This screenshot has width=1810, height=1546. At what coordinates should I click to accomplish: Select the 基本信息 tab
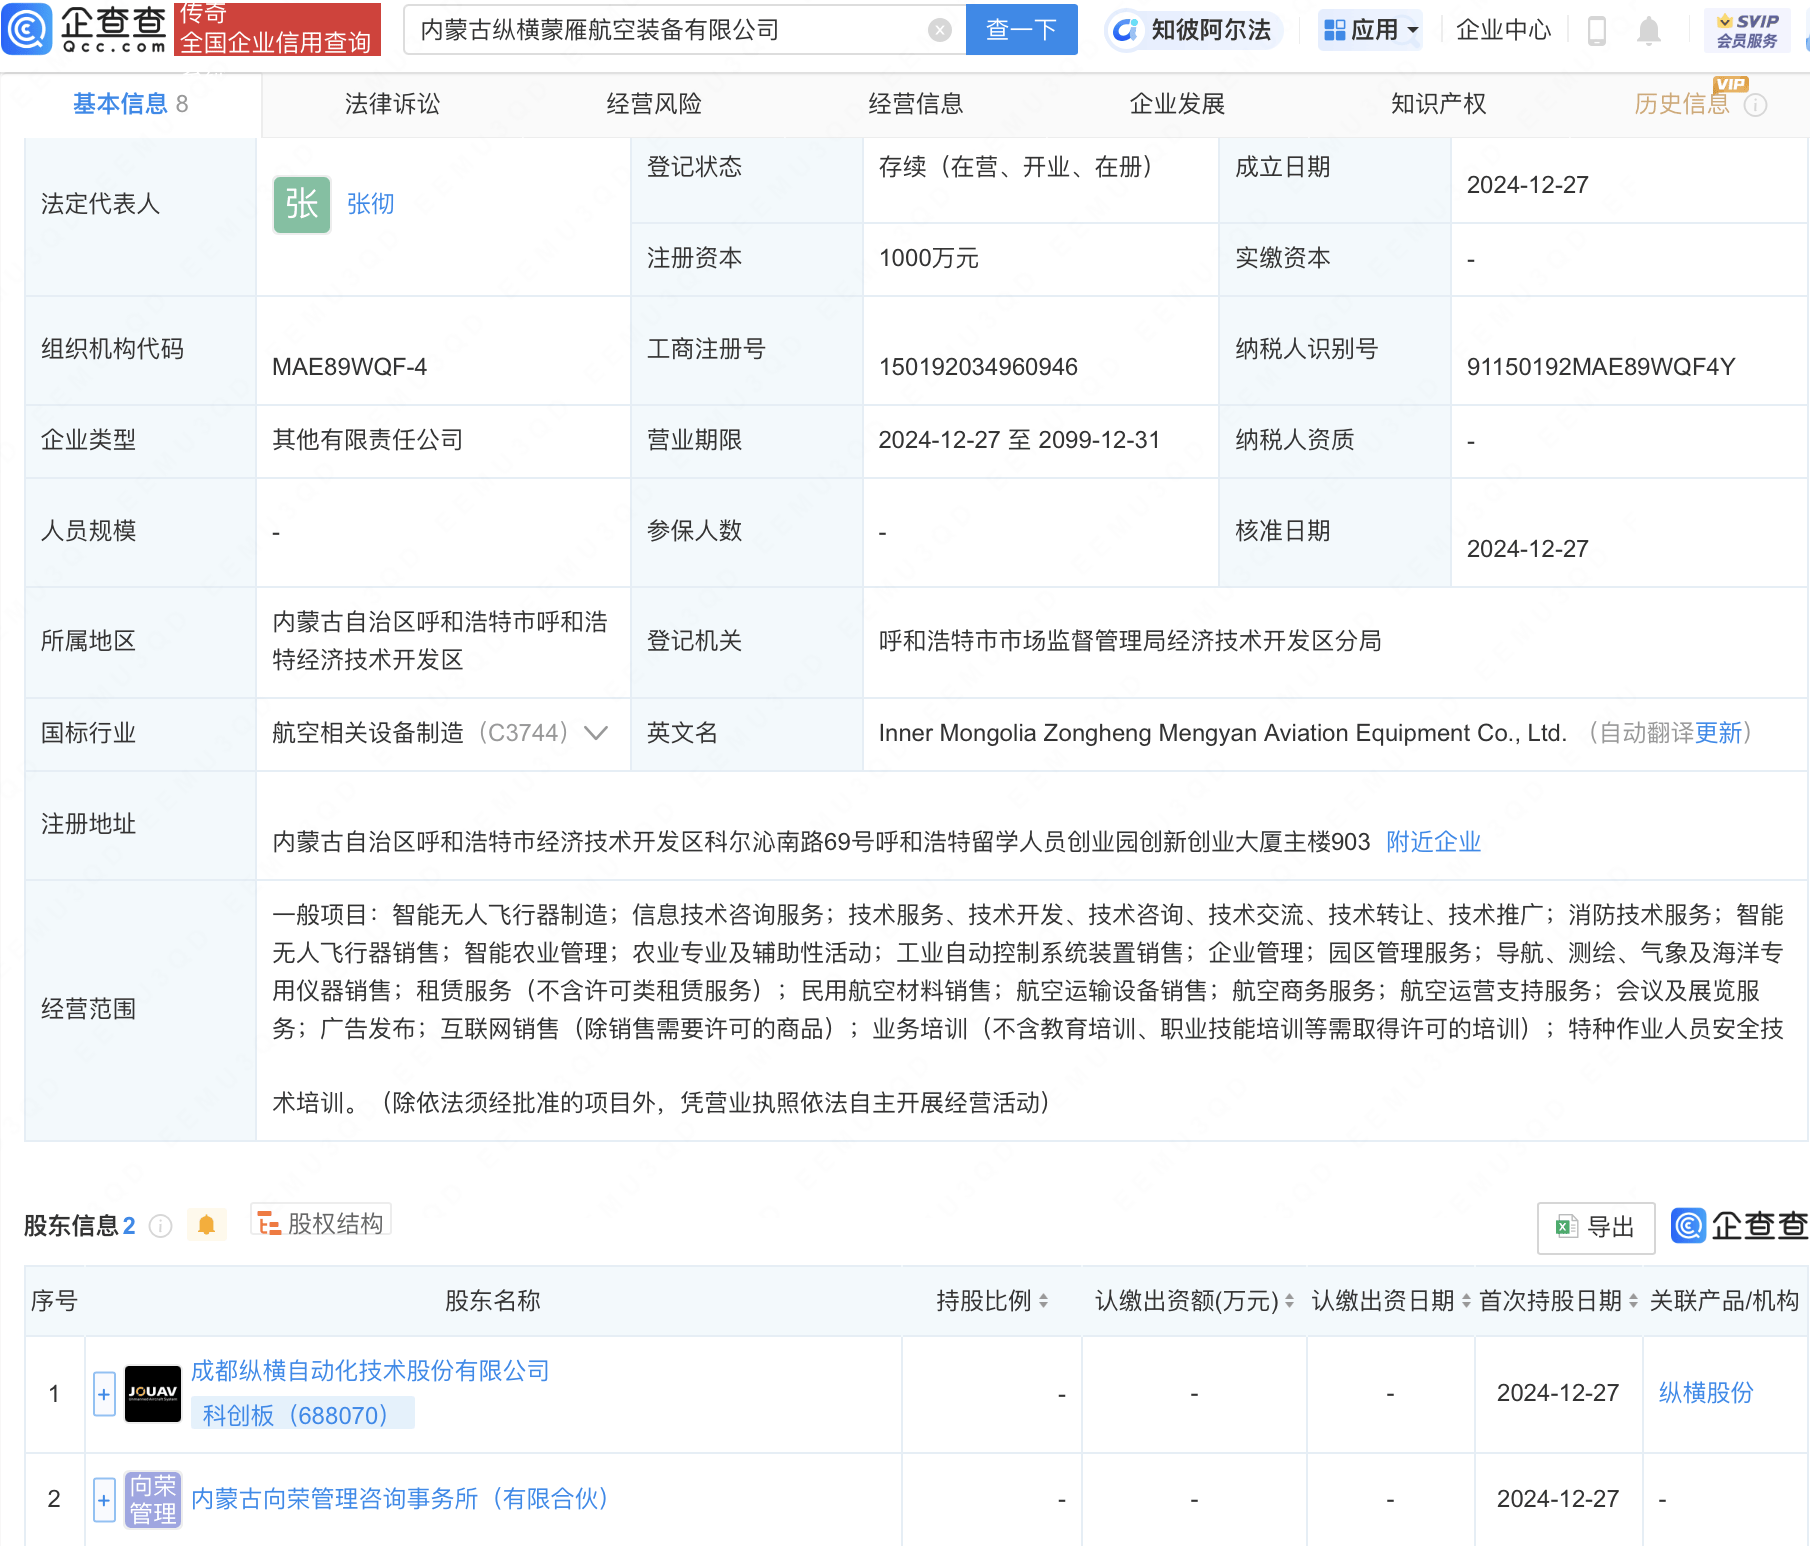point(130,104)
